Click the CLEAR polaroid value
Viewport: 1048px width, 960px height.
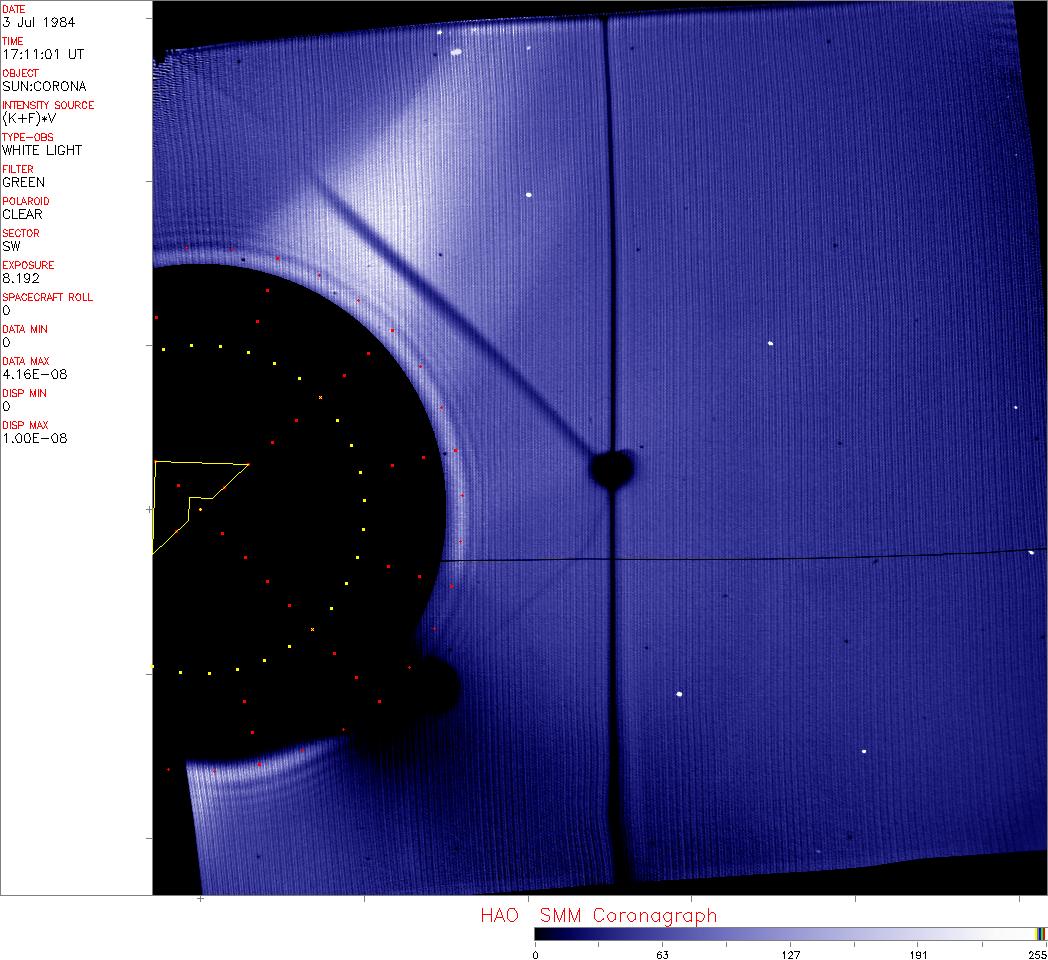click(22, 214)
